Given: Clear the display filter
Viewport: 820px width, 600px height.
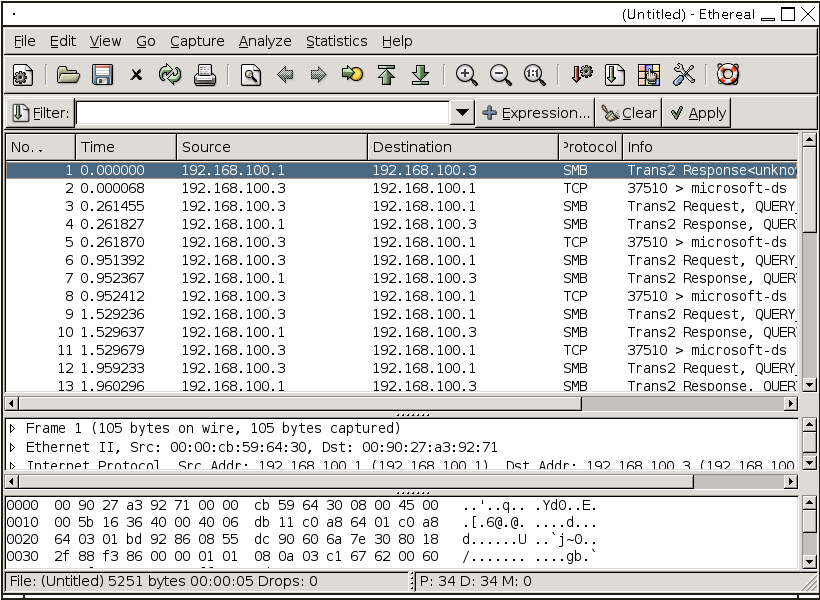Looking at the screenshot, I should click(x=629, y=113).
